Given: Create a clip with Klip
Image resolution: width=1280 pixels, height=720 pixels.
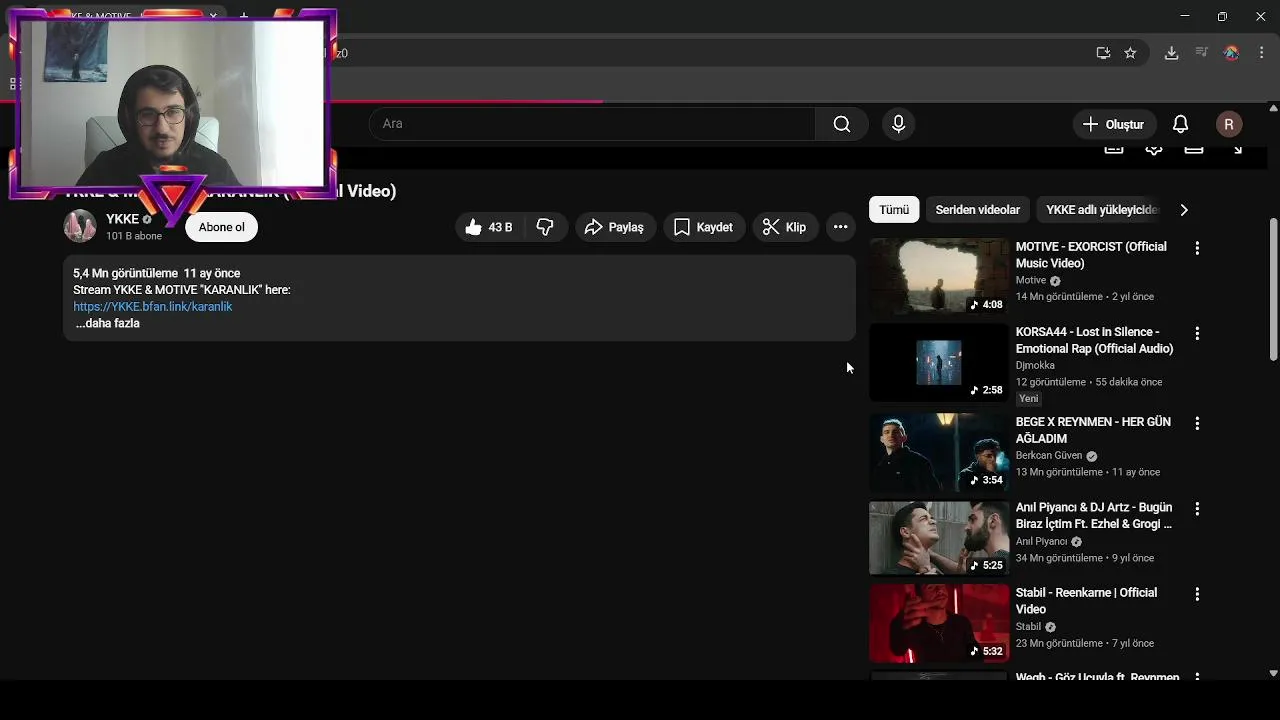Looking at the screenshot, I should coord(785,227).
